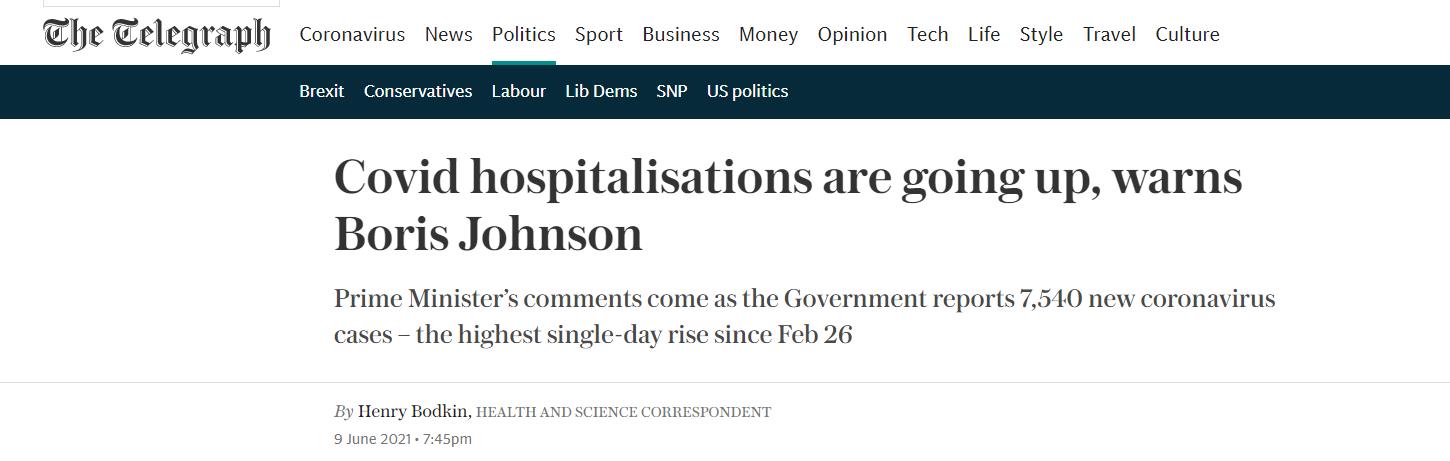View US politics subsection
This screenshot has height=461, width=1450.
[x=747, y=91]
